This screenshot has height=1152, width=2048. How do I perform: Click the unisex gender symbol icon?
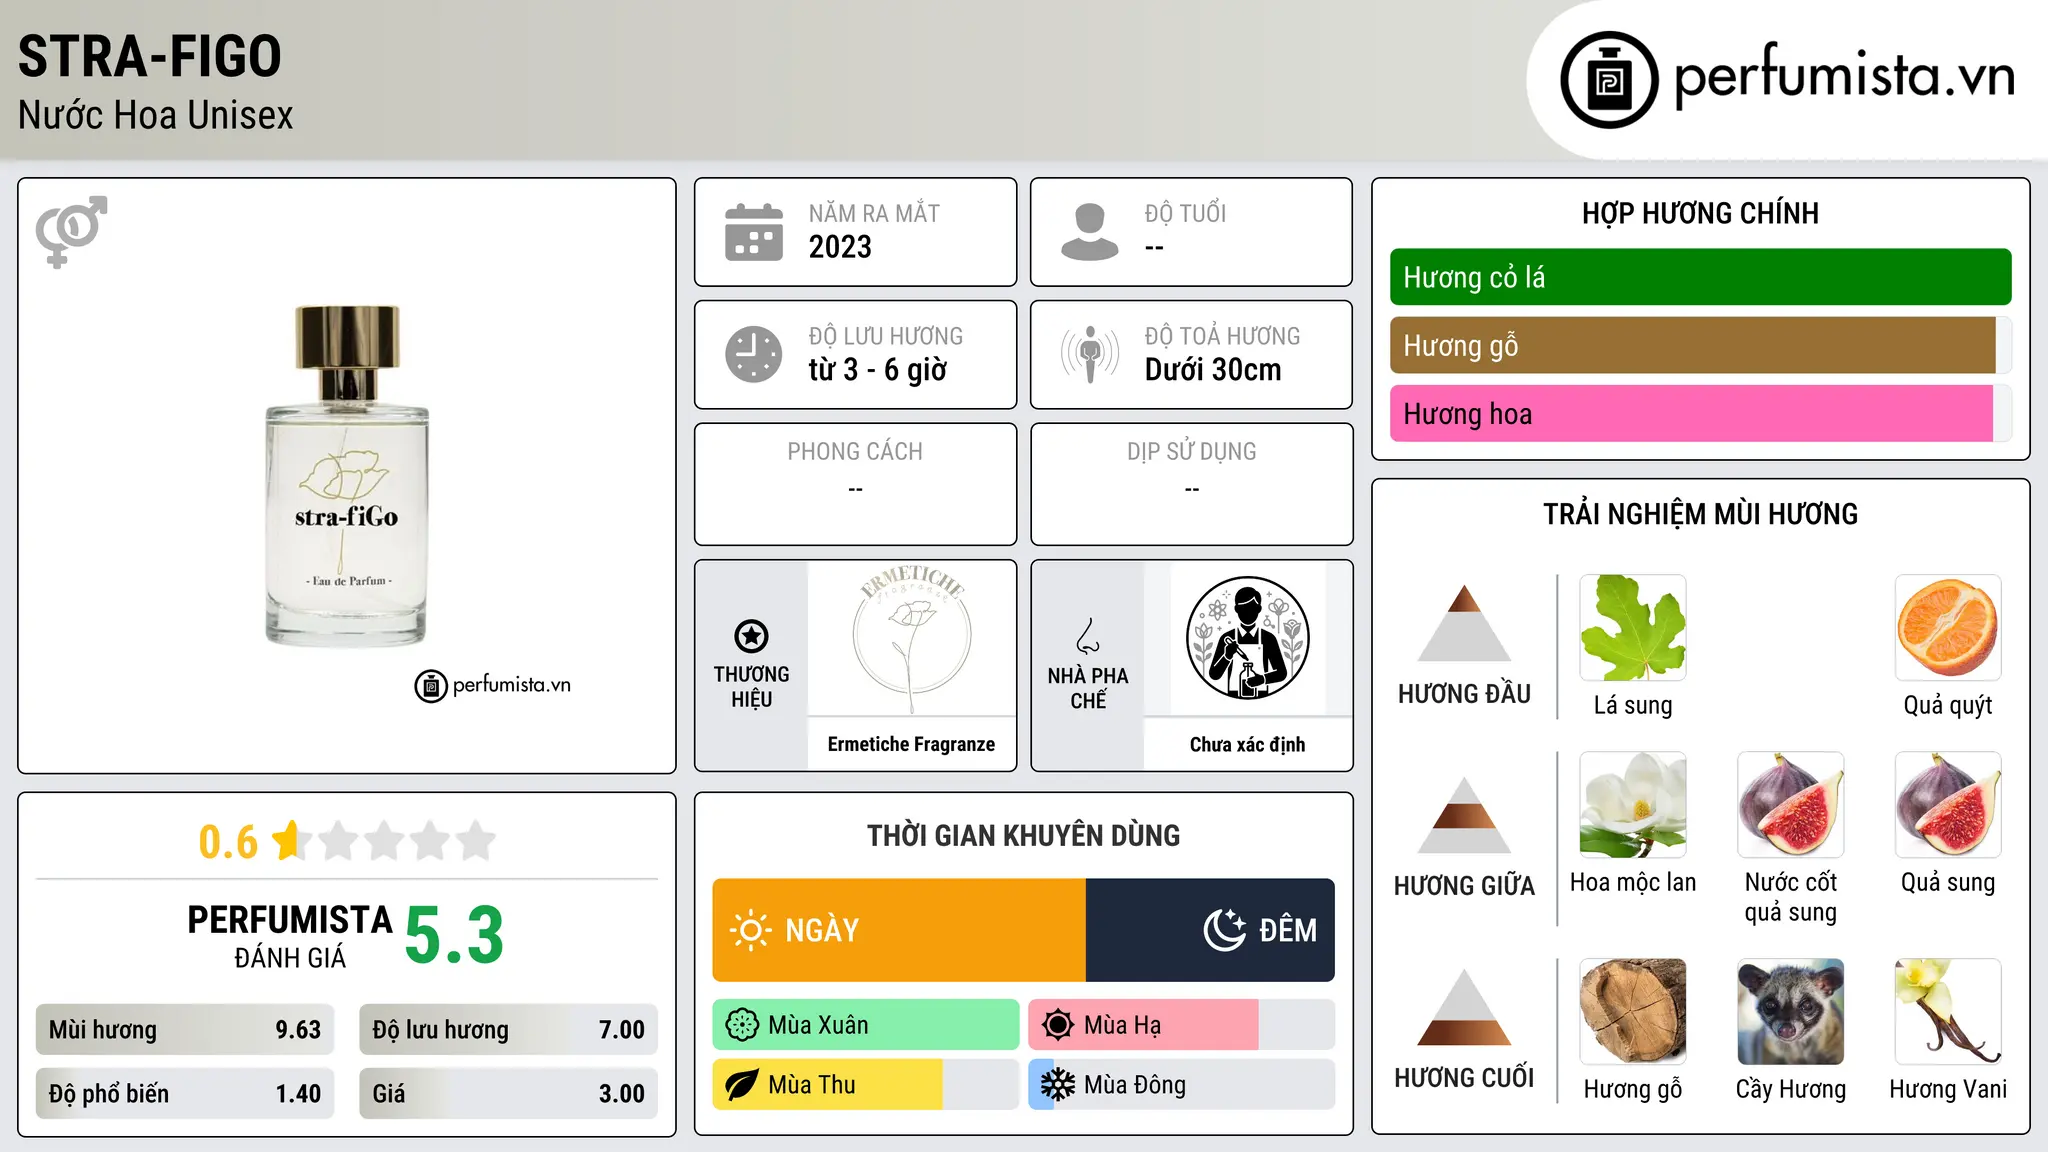[71, 232]
